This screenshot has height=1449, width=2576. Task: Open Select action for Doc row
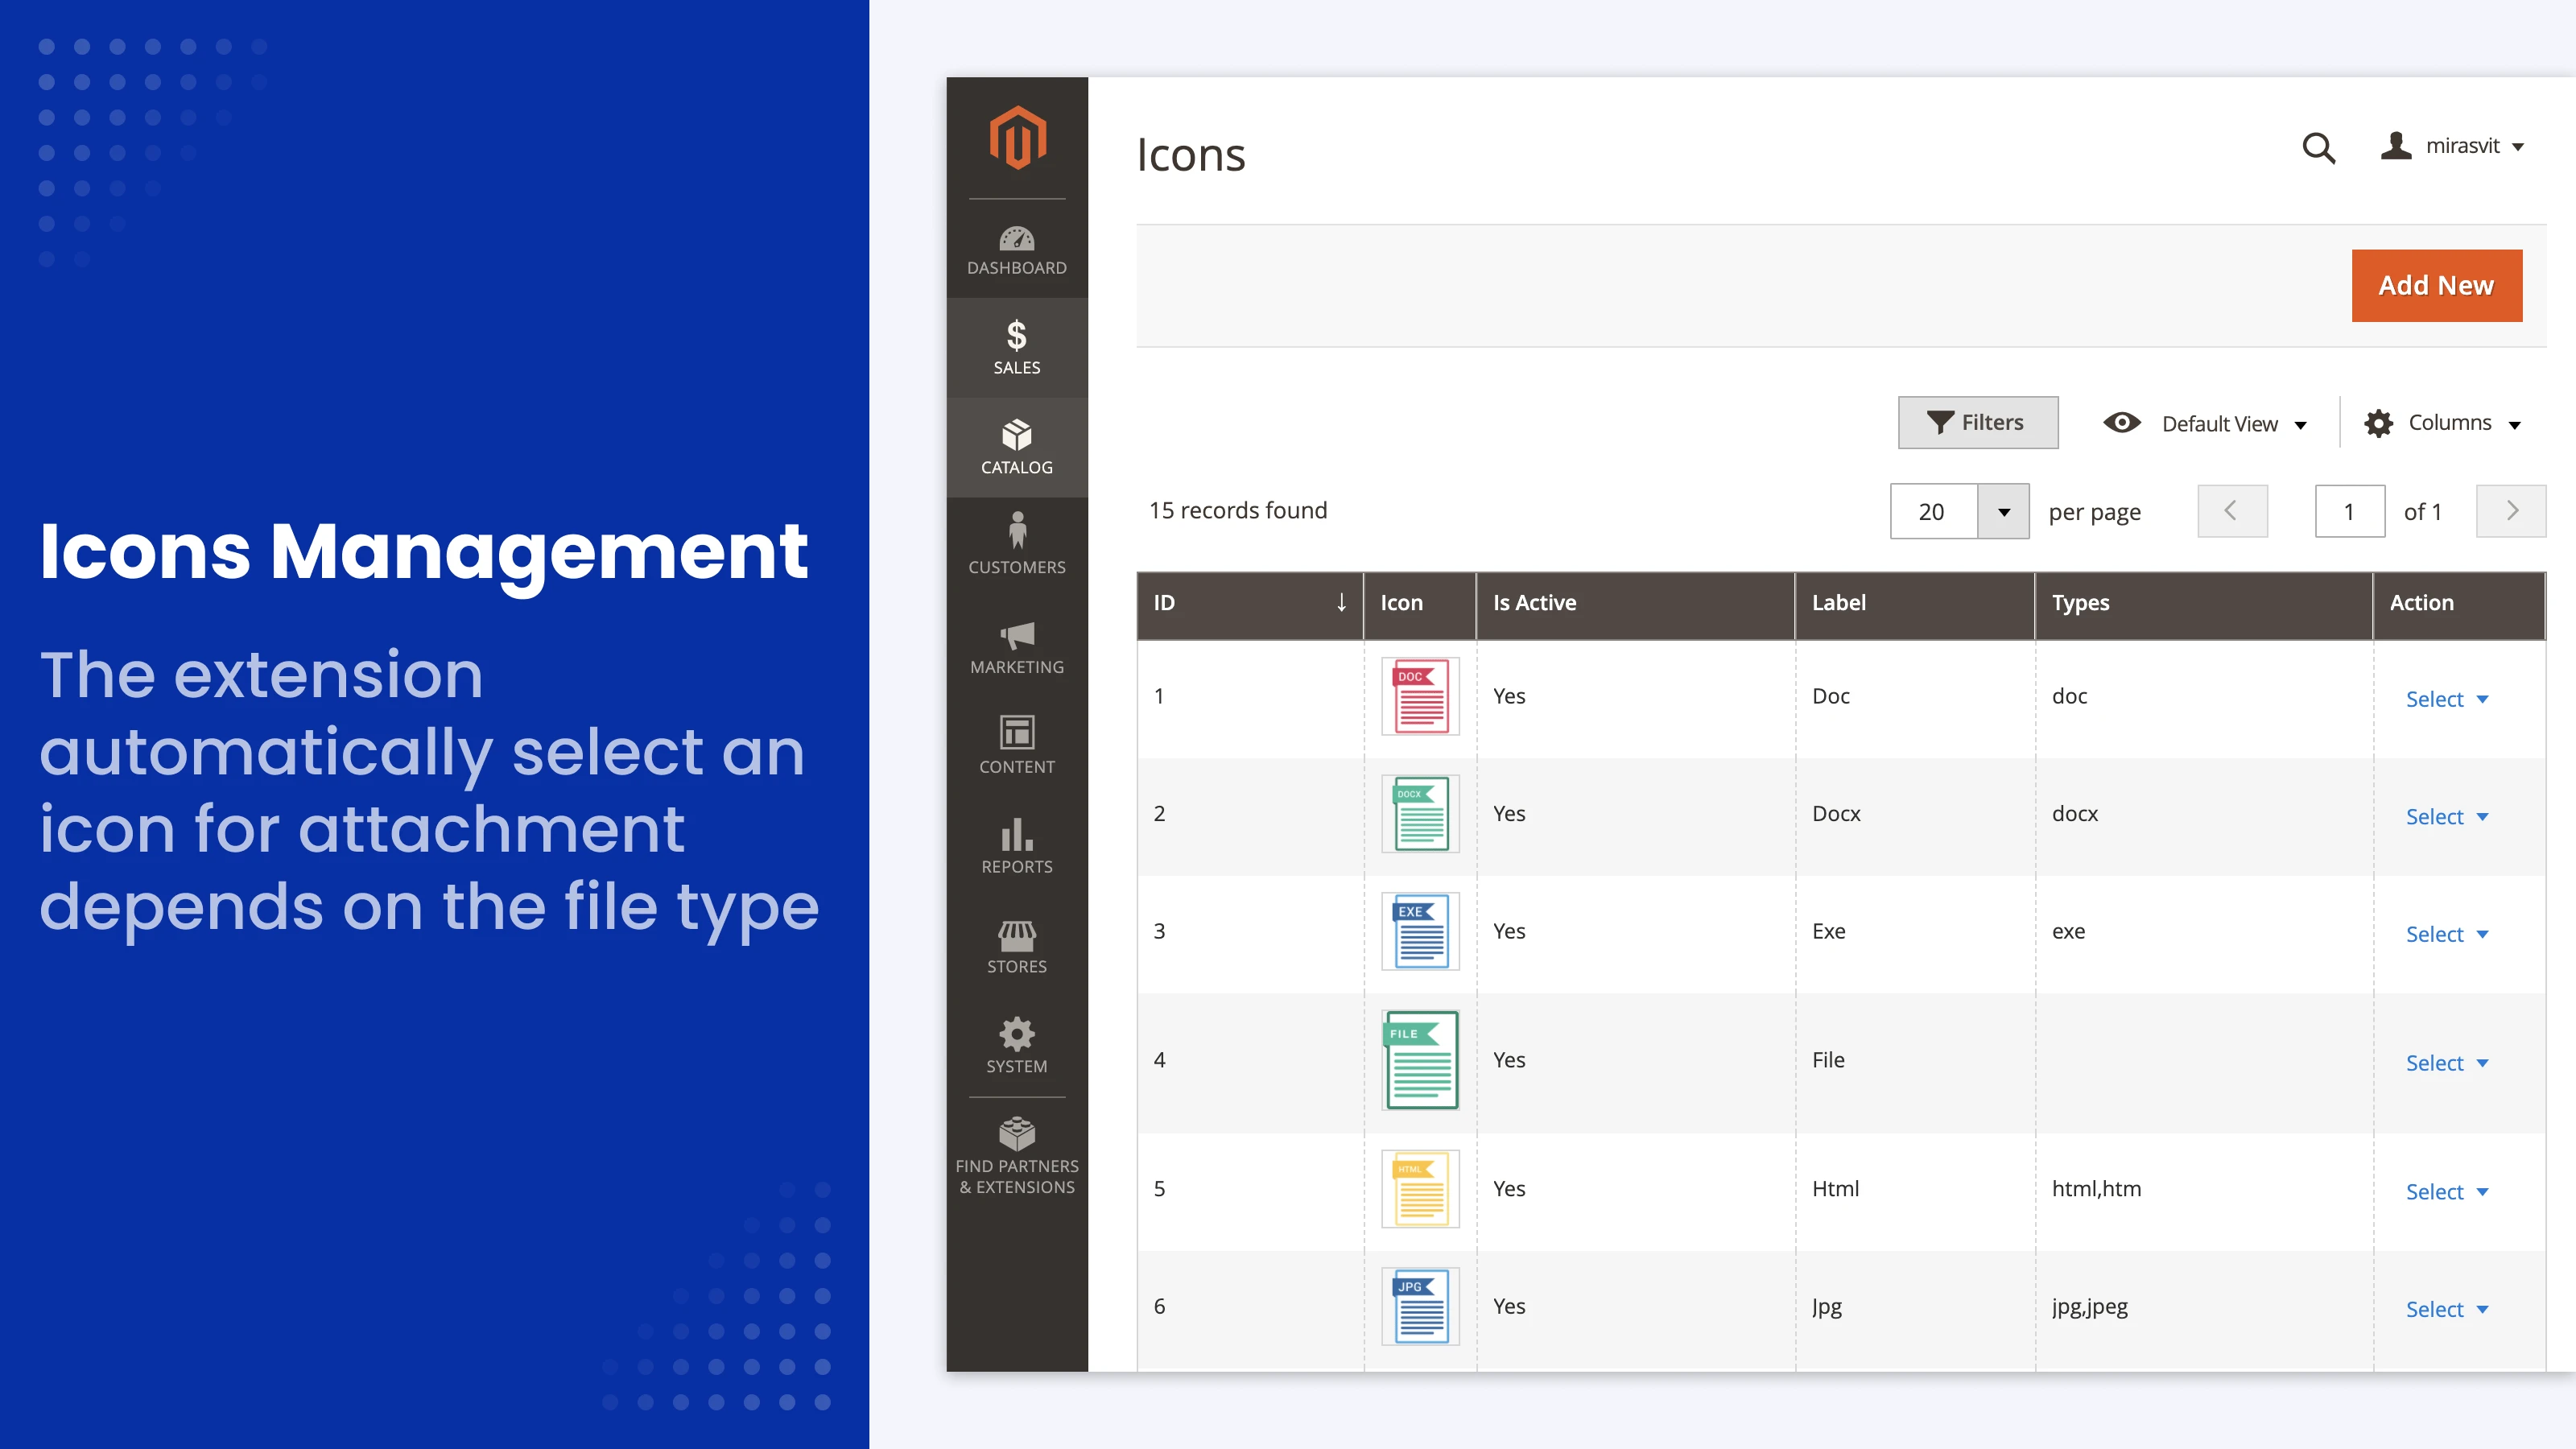pos(2446,699)
